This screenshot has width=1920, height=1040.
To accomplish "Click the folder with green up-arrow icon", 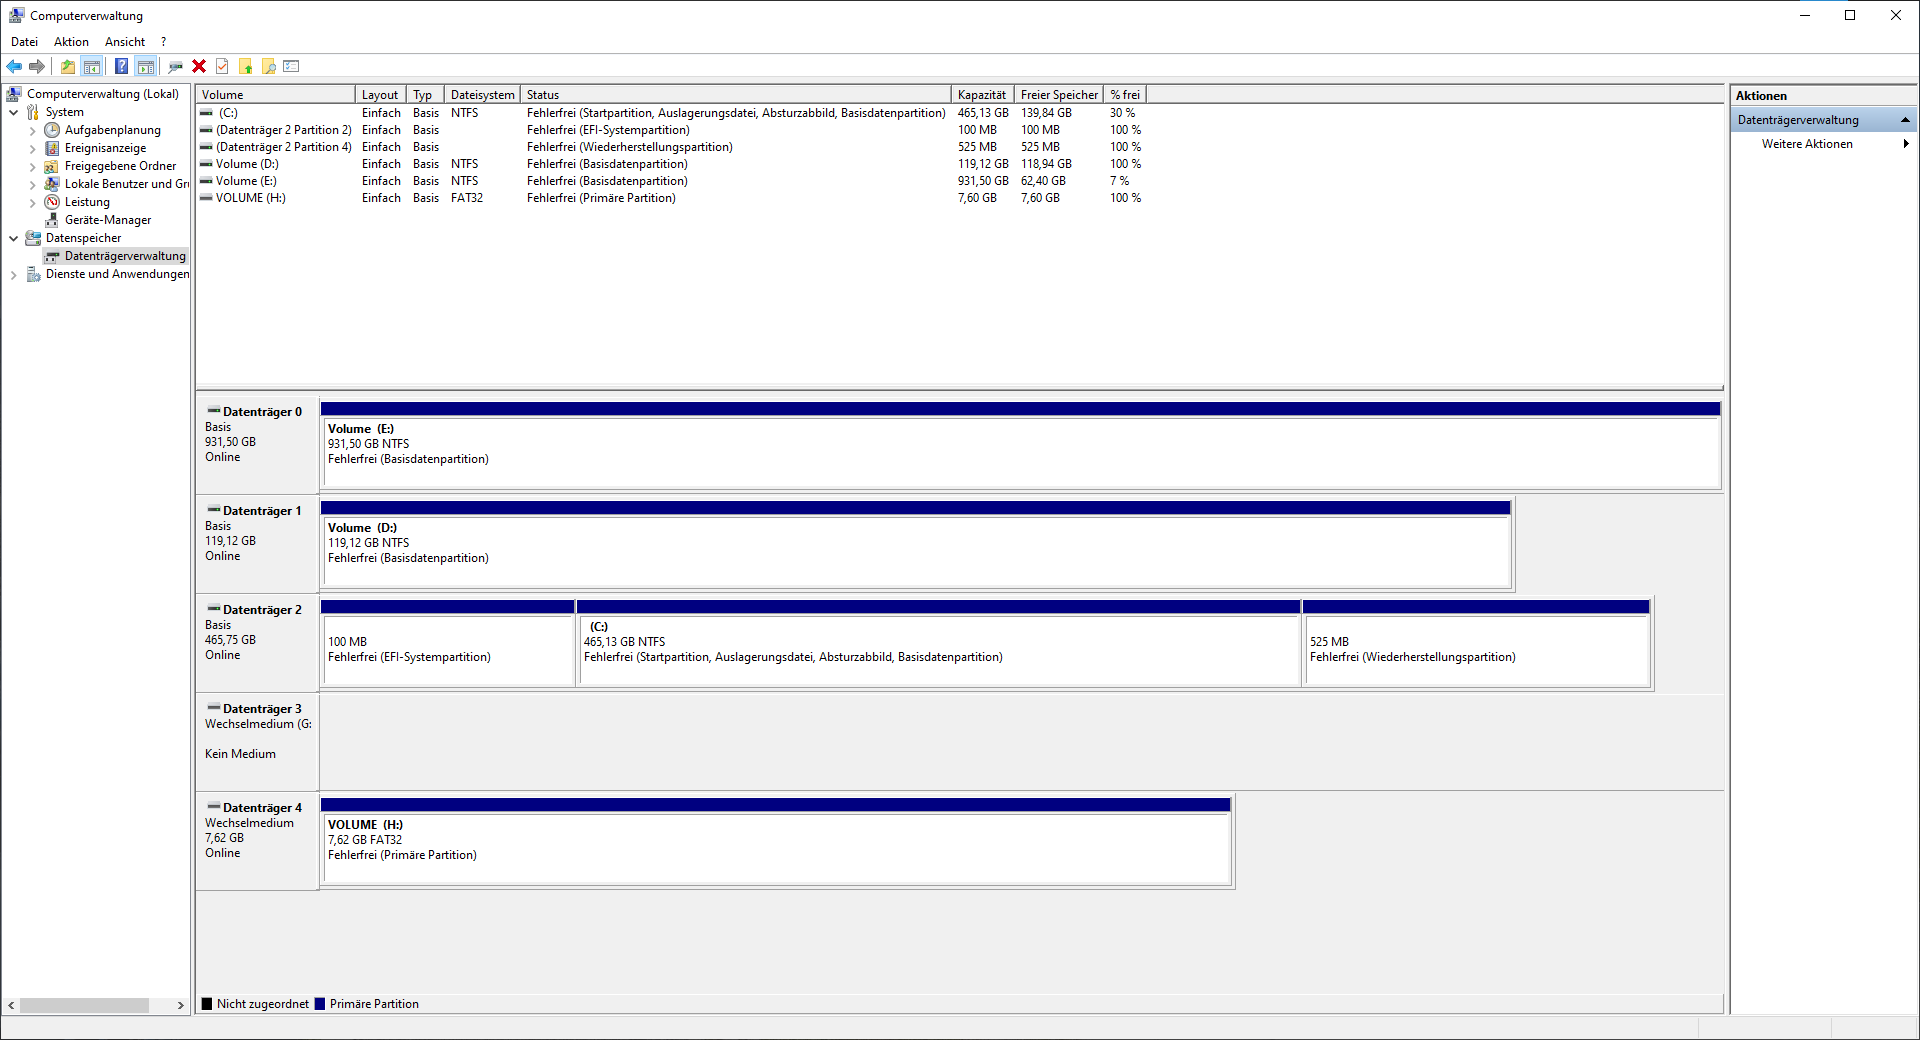I will coord(245,67).
